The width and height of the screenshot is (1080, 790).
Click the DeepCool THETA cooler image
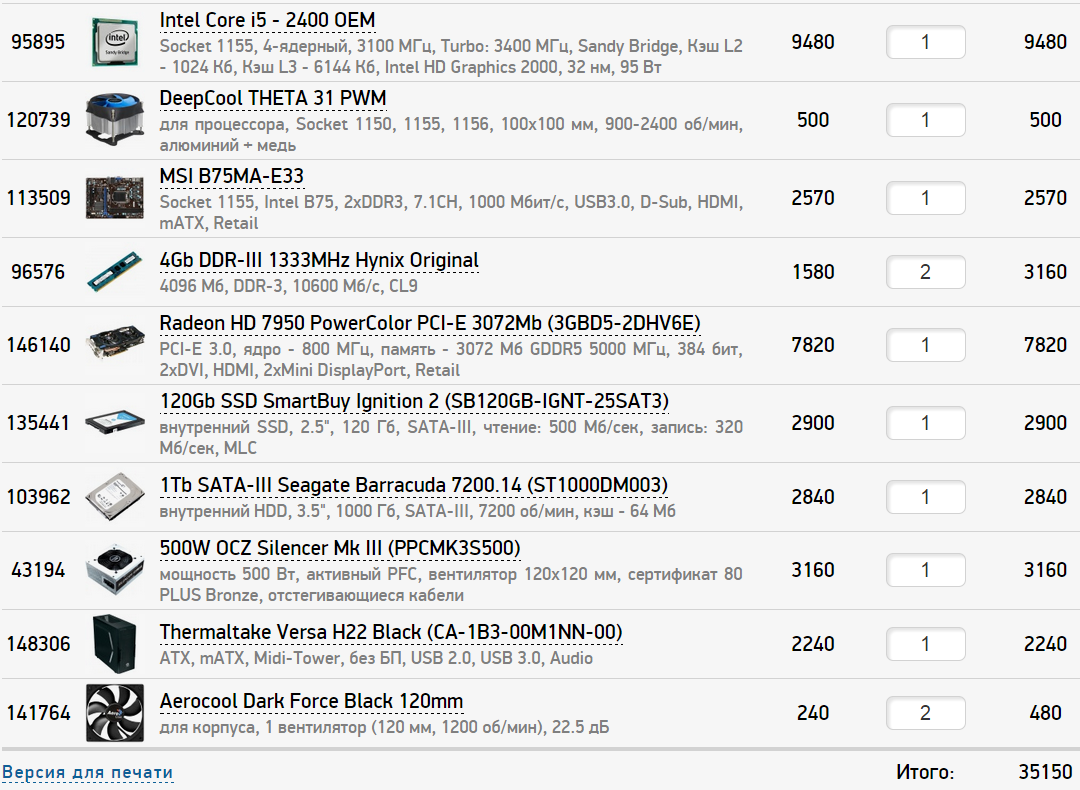(114, 120)
